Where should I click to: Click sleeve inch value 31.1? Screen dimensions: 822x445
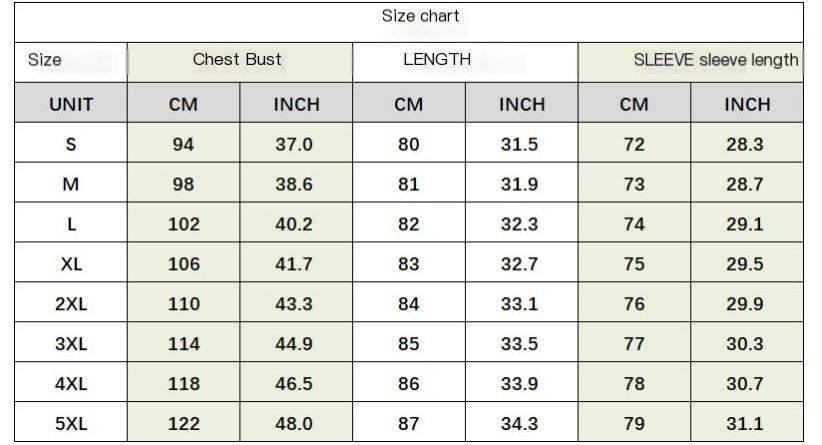pos(745,424)
